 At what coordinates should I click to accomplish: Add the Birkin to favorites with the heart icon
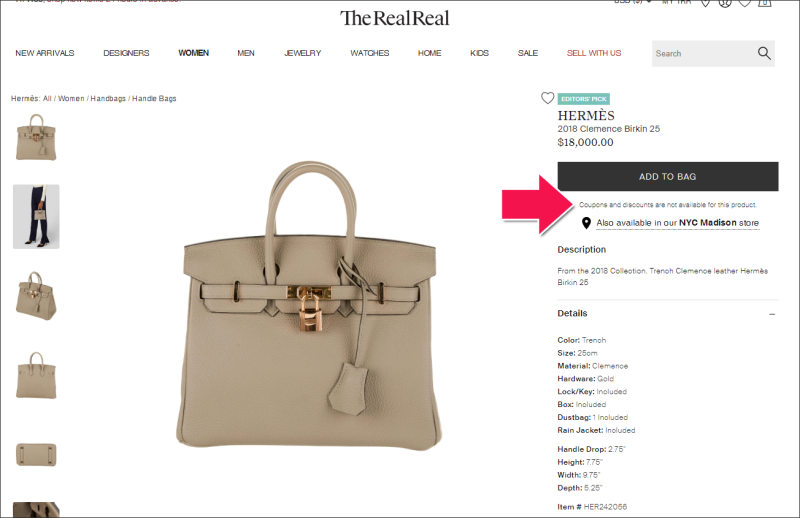point(547,98)
